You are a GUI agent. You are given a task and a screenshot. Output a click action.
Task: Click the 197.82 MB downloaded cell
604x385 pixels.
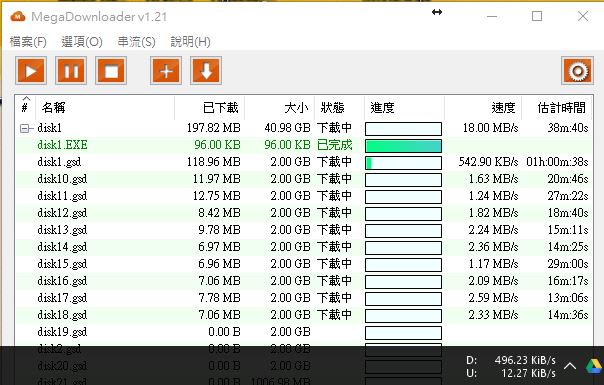214,128
